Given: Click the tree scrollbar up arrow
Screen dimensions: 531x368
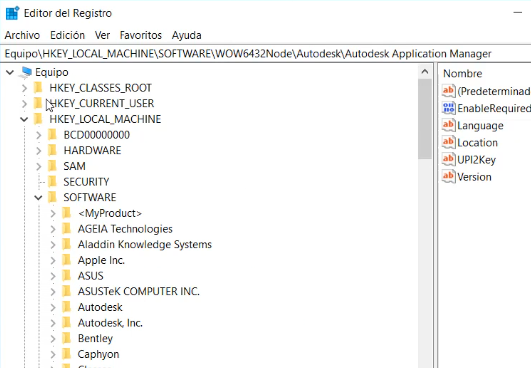Looking at the screenshot, I should 425,71.
